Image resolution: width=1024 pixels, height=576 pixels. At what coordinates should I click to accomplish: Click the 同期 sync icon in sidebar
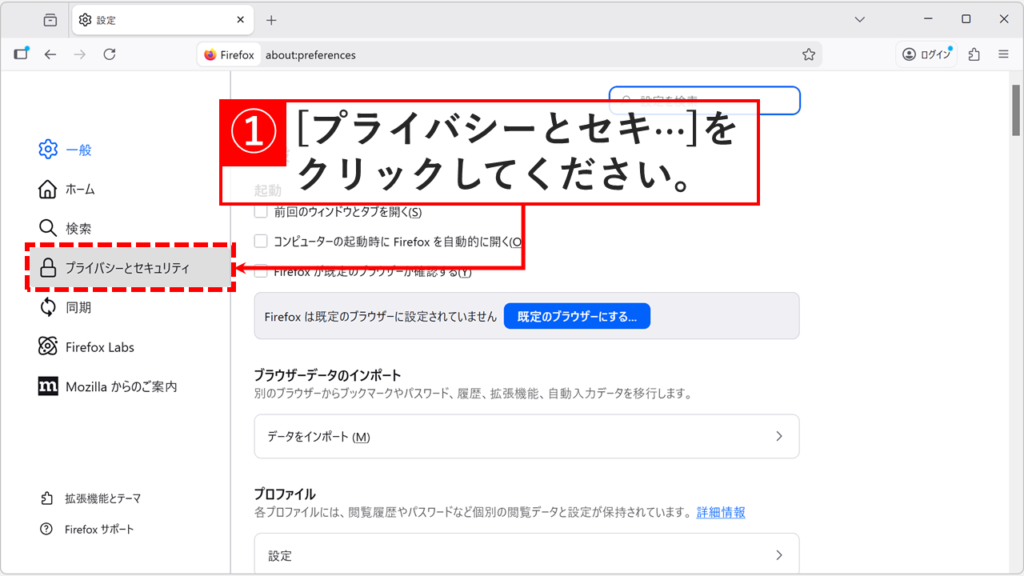pos(46,308)
